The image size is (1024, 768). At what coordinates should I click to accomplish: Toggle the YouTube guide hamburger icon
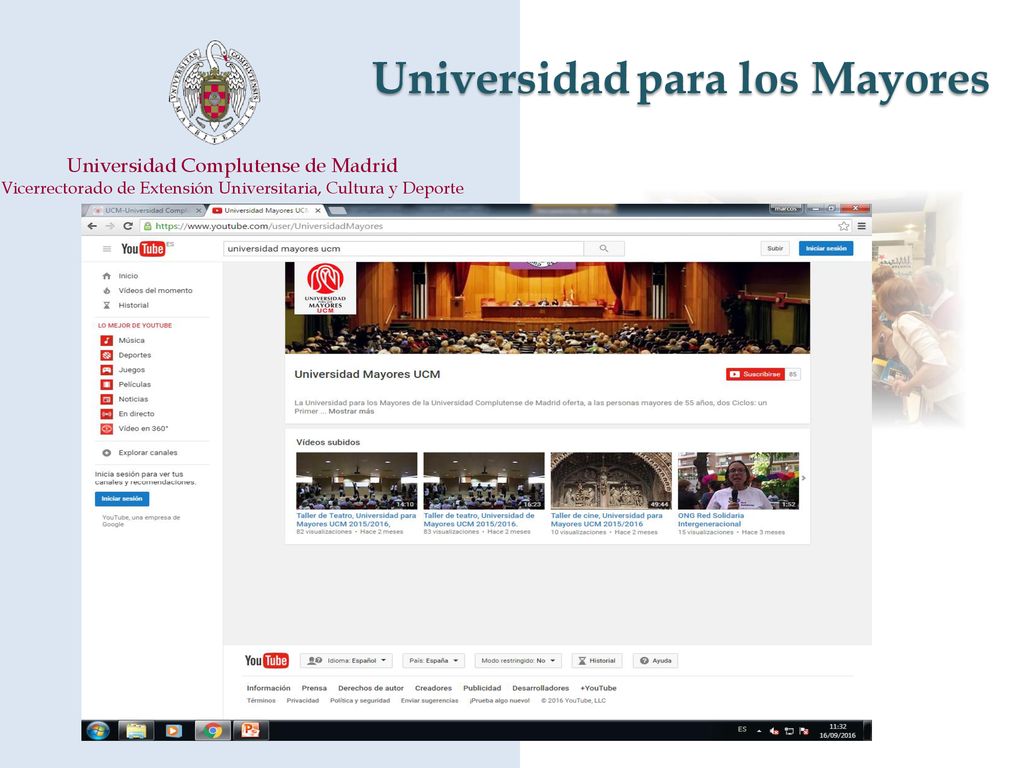pyautogui.click(x=107, y=249)
